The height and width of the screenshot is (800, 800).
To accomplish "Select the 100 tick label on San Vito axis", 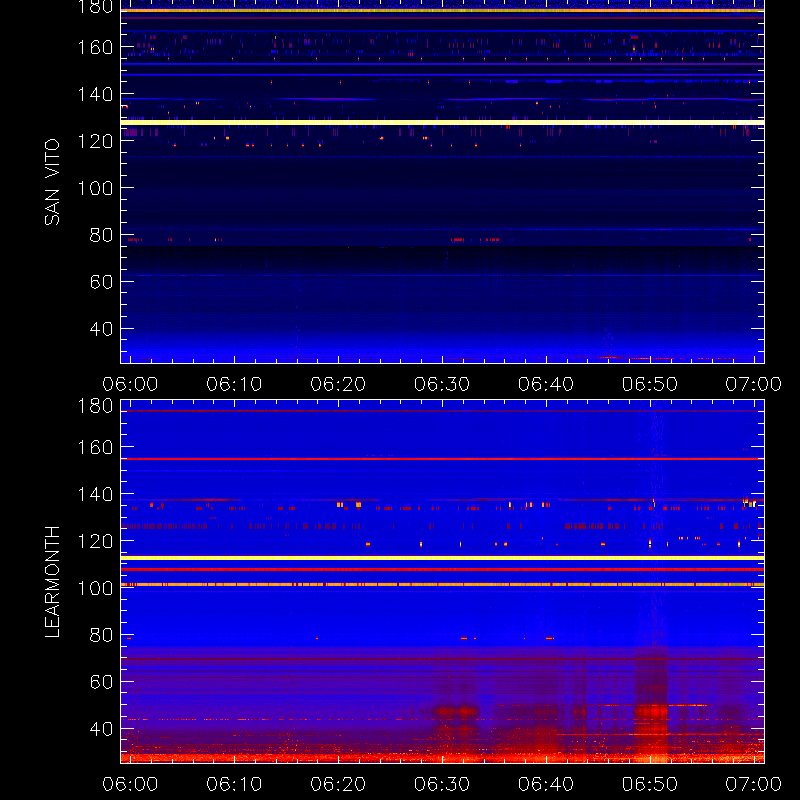I will point(95,188).
